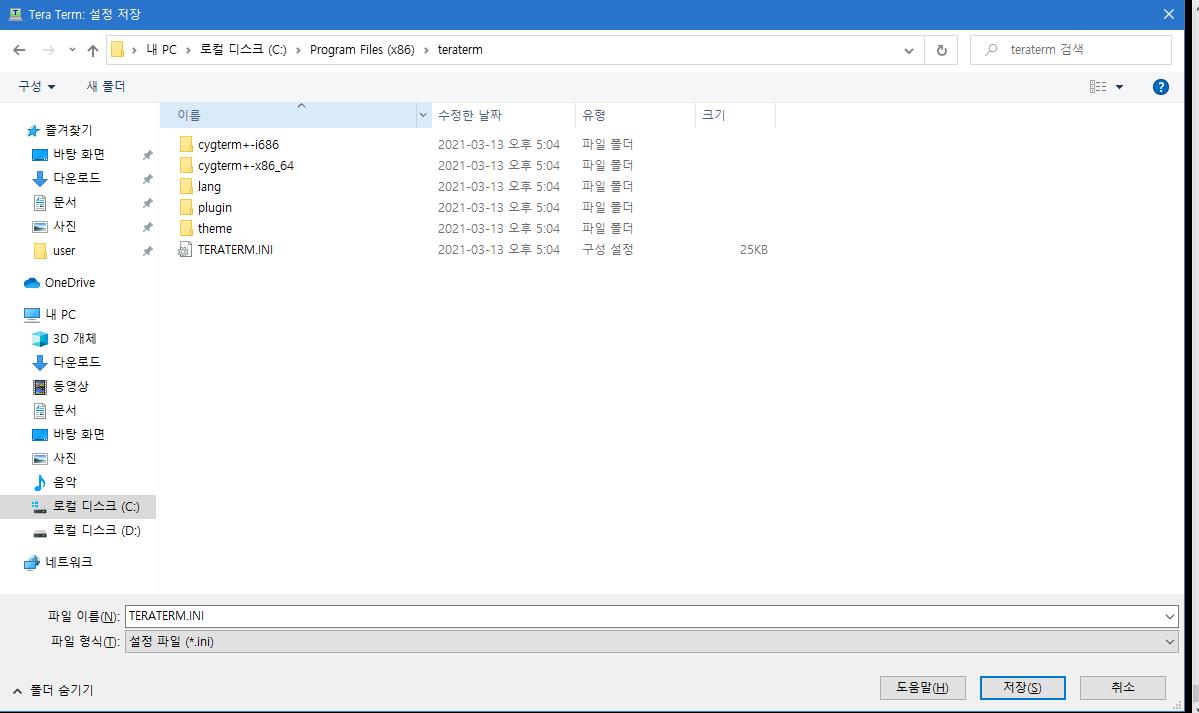Click the teraterm search box

[1071, 50]
